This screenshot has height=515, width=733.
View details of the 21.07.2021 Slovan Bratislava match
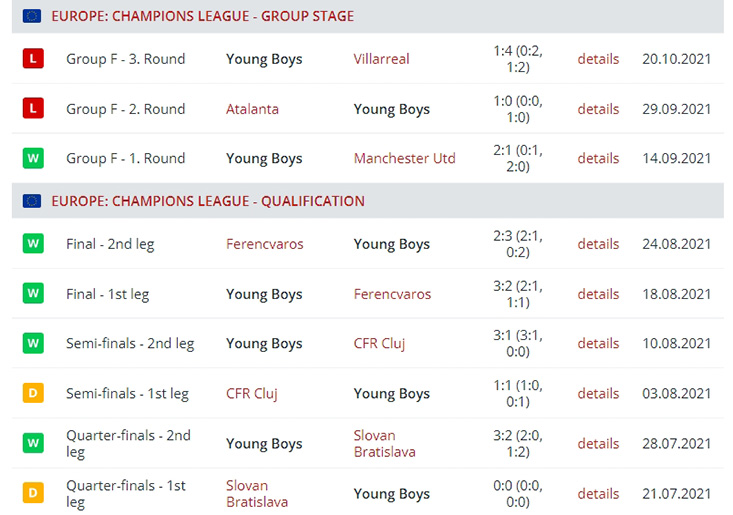click(x=598, y=494)
